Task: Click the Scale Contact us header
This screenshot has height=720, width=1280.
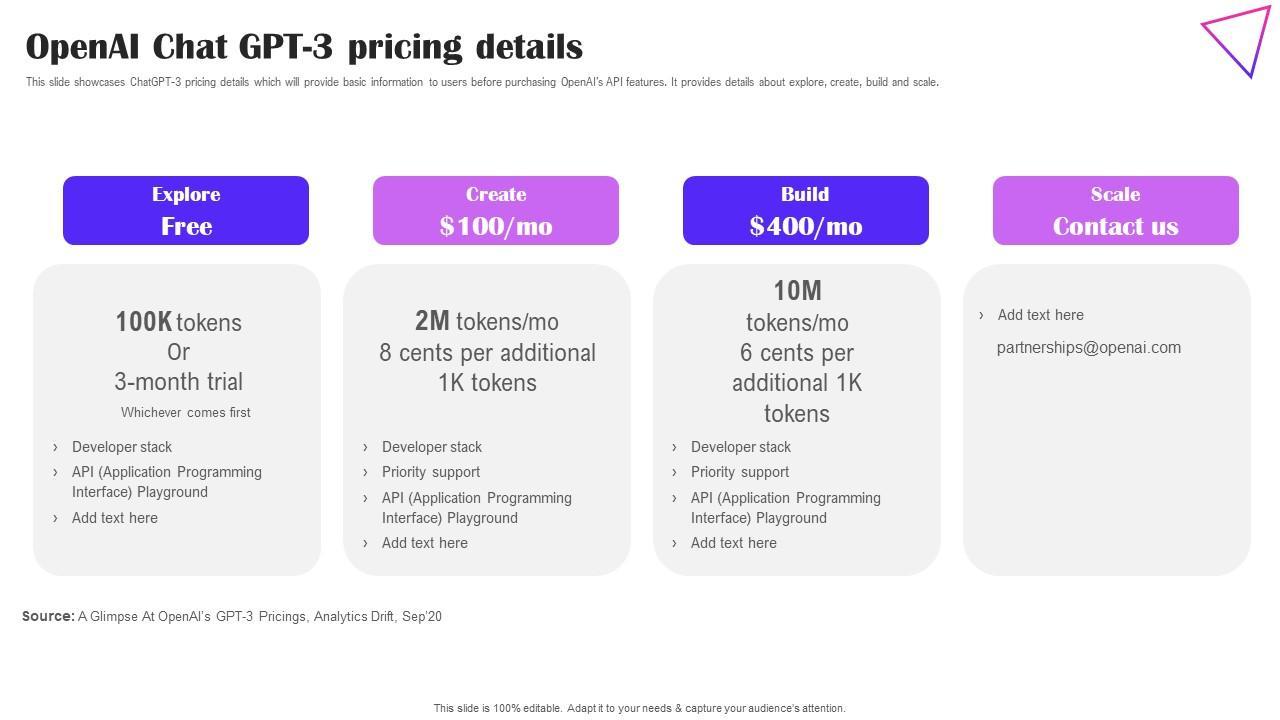Action: [x=1116, y=211]
